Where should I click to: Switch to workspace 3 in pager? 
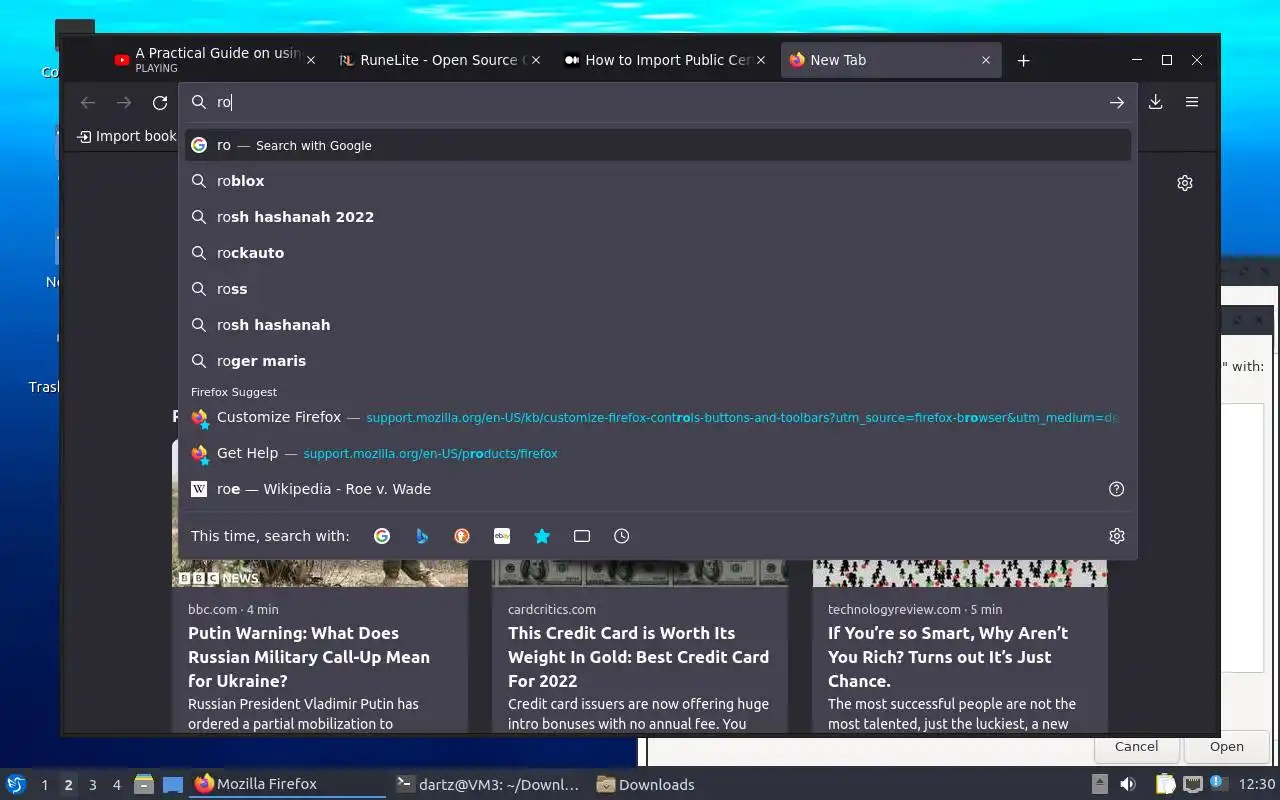pos(92,785)
